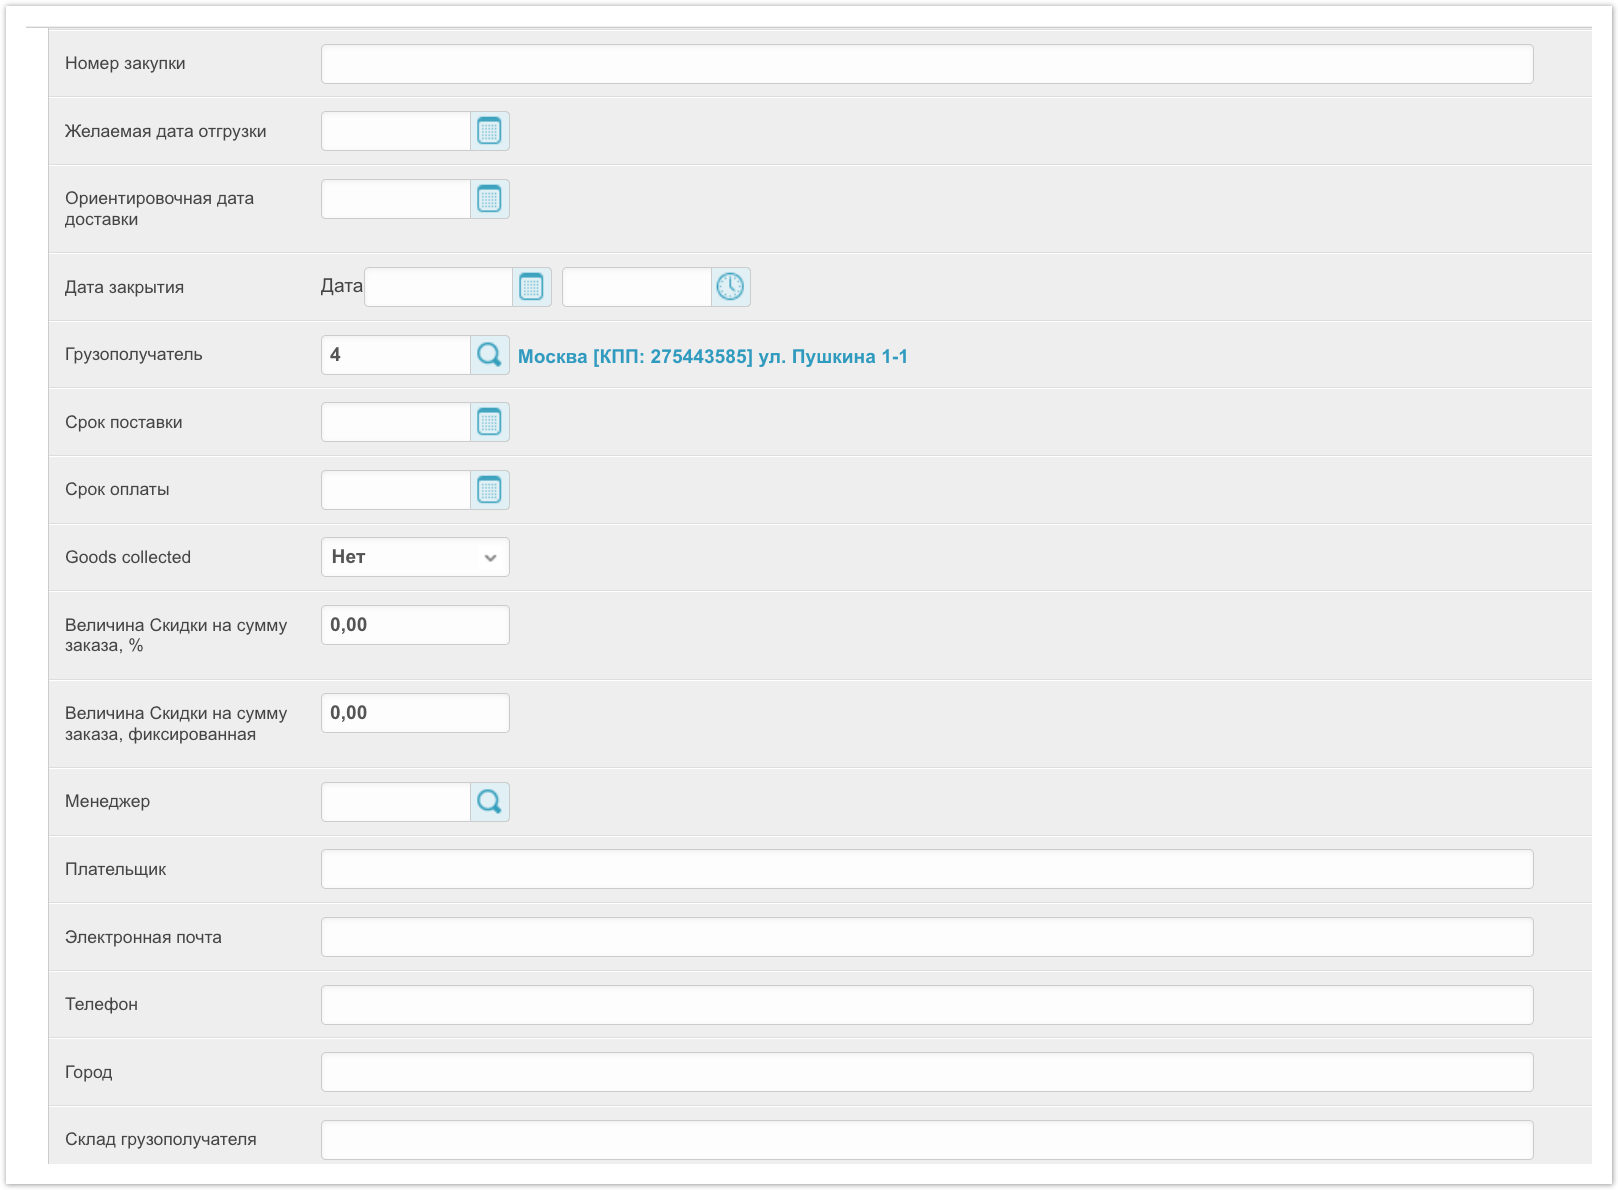Focus the Грузополучатель field containing 4
Viewport: 1618px width, 1190px height.
(x=396, y=355)
